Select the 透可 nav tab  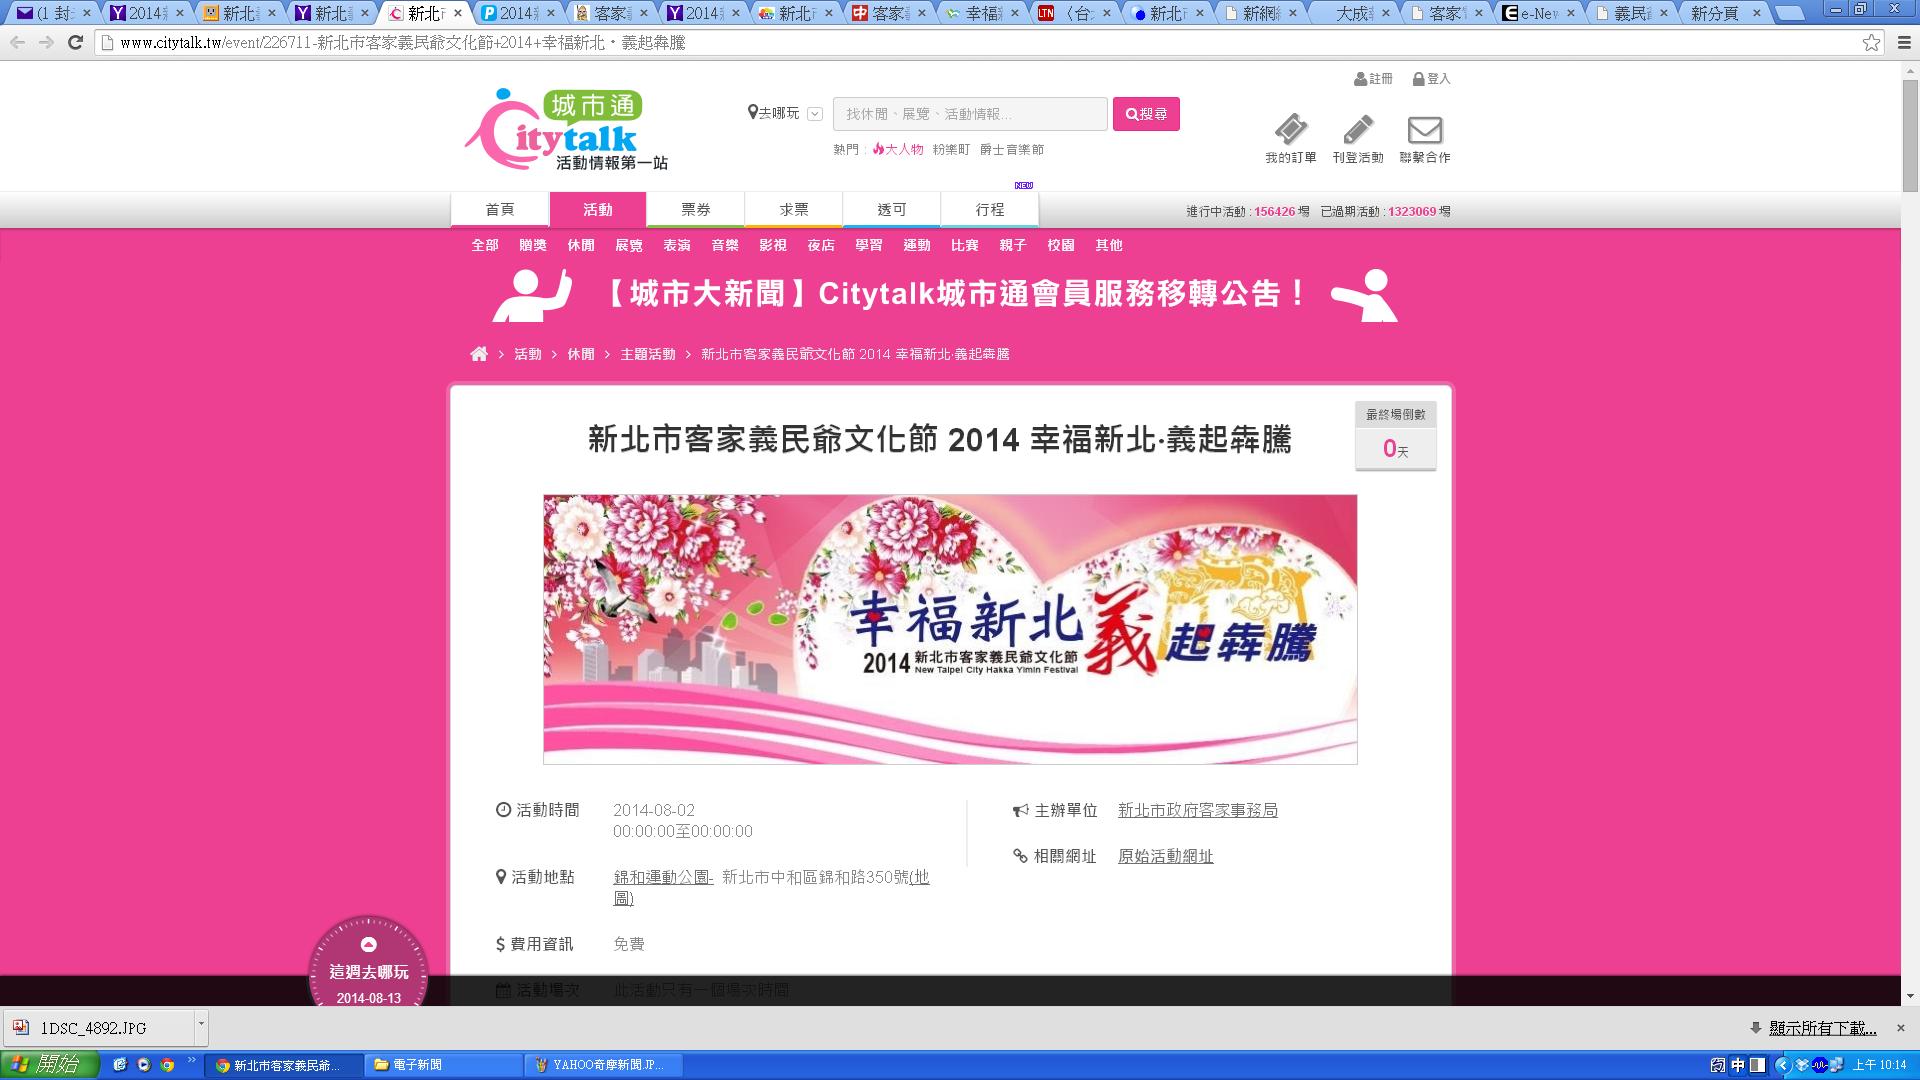click(x=892, y=210)
